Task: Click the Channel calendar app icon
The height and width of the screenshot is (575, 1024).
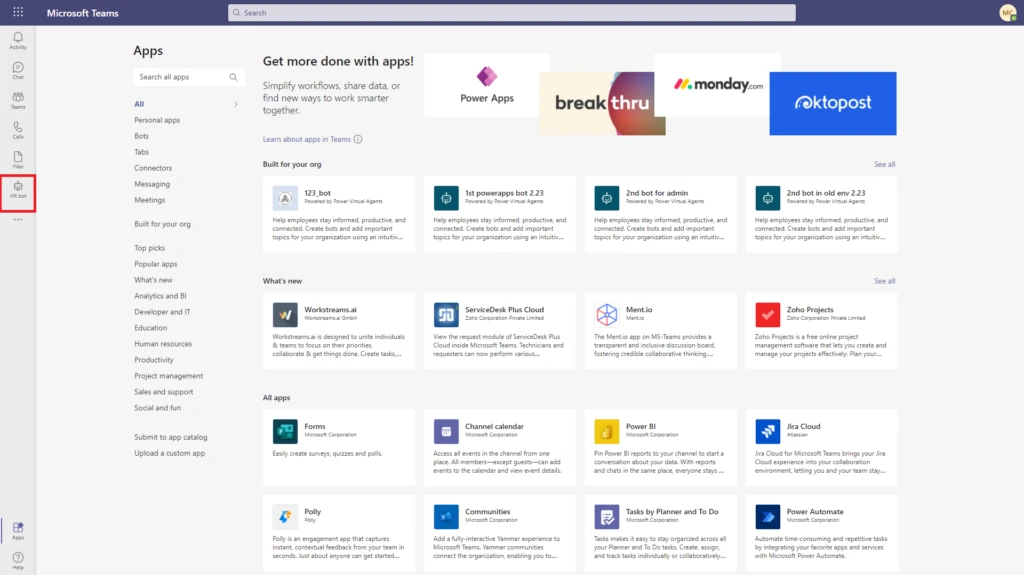Action: 446,431
